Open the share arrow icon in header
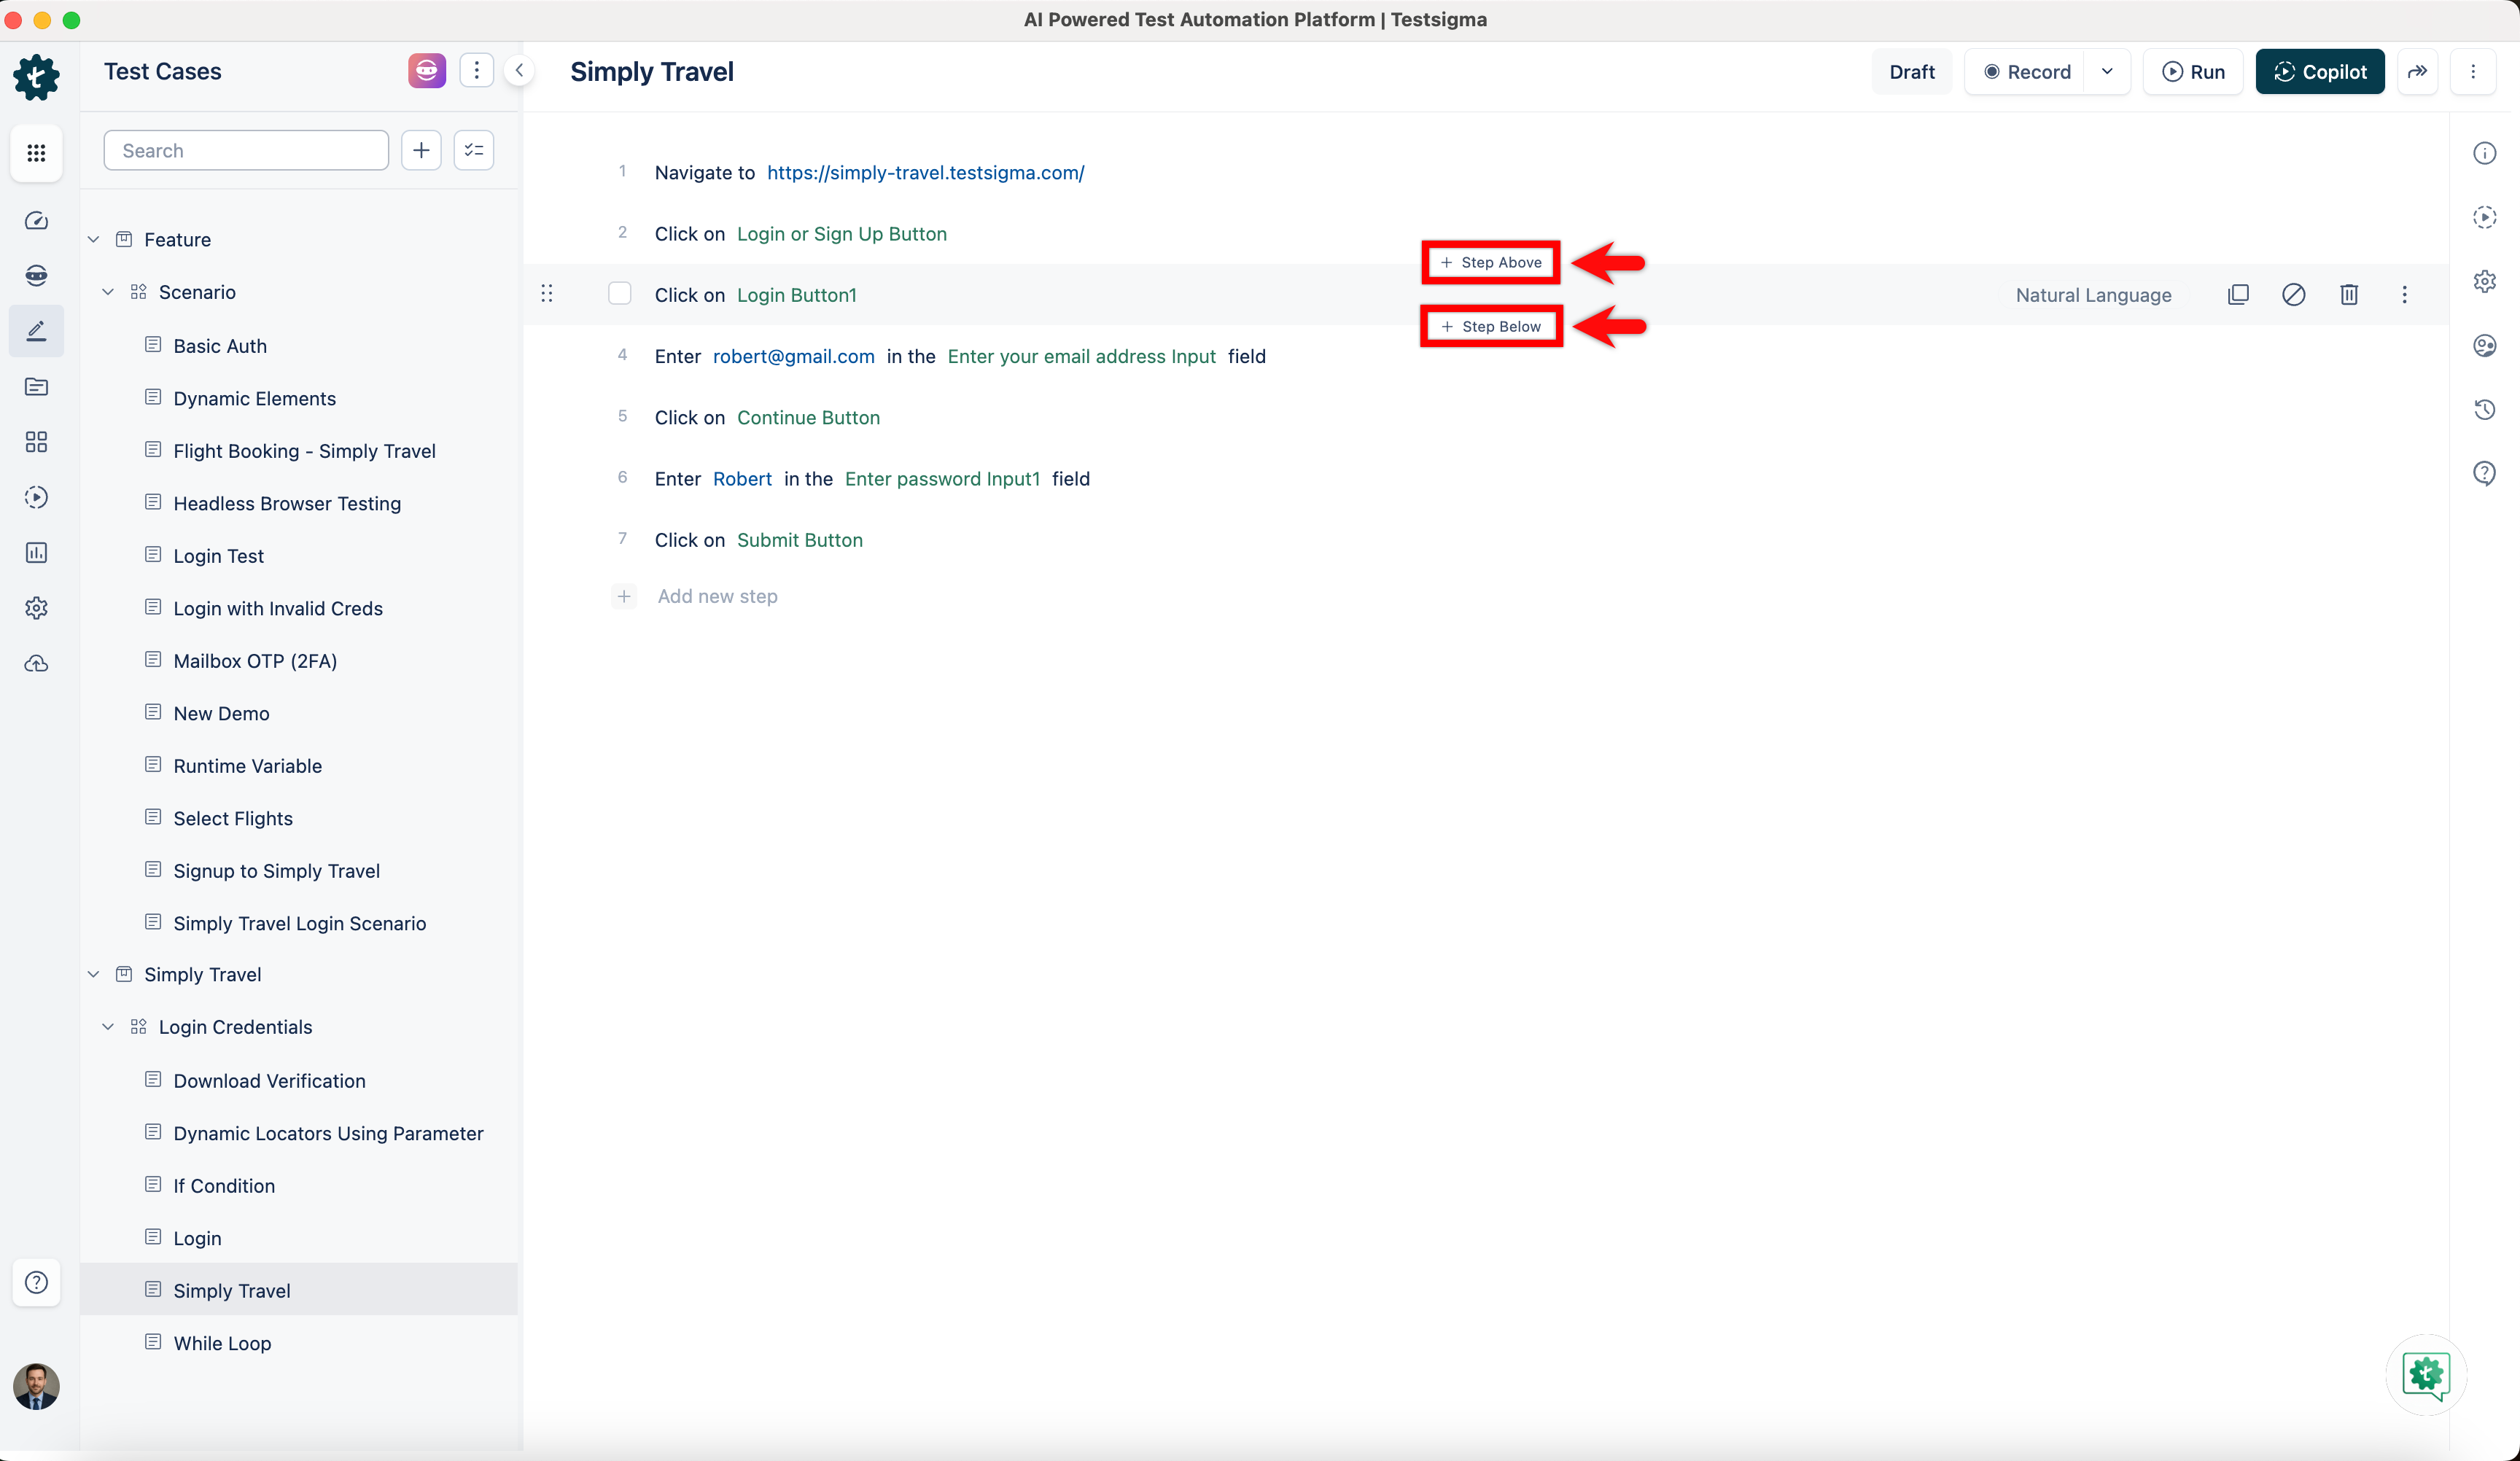This screenshot has width=2520, height=1461. 2417,71
